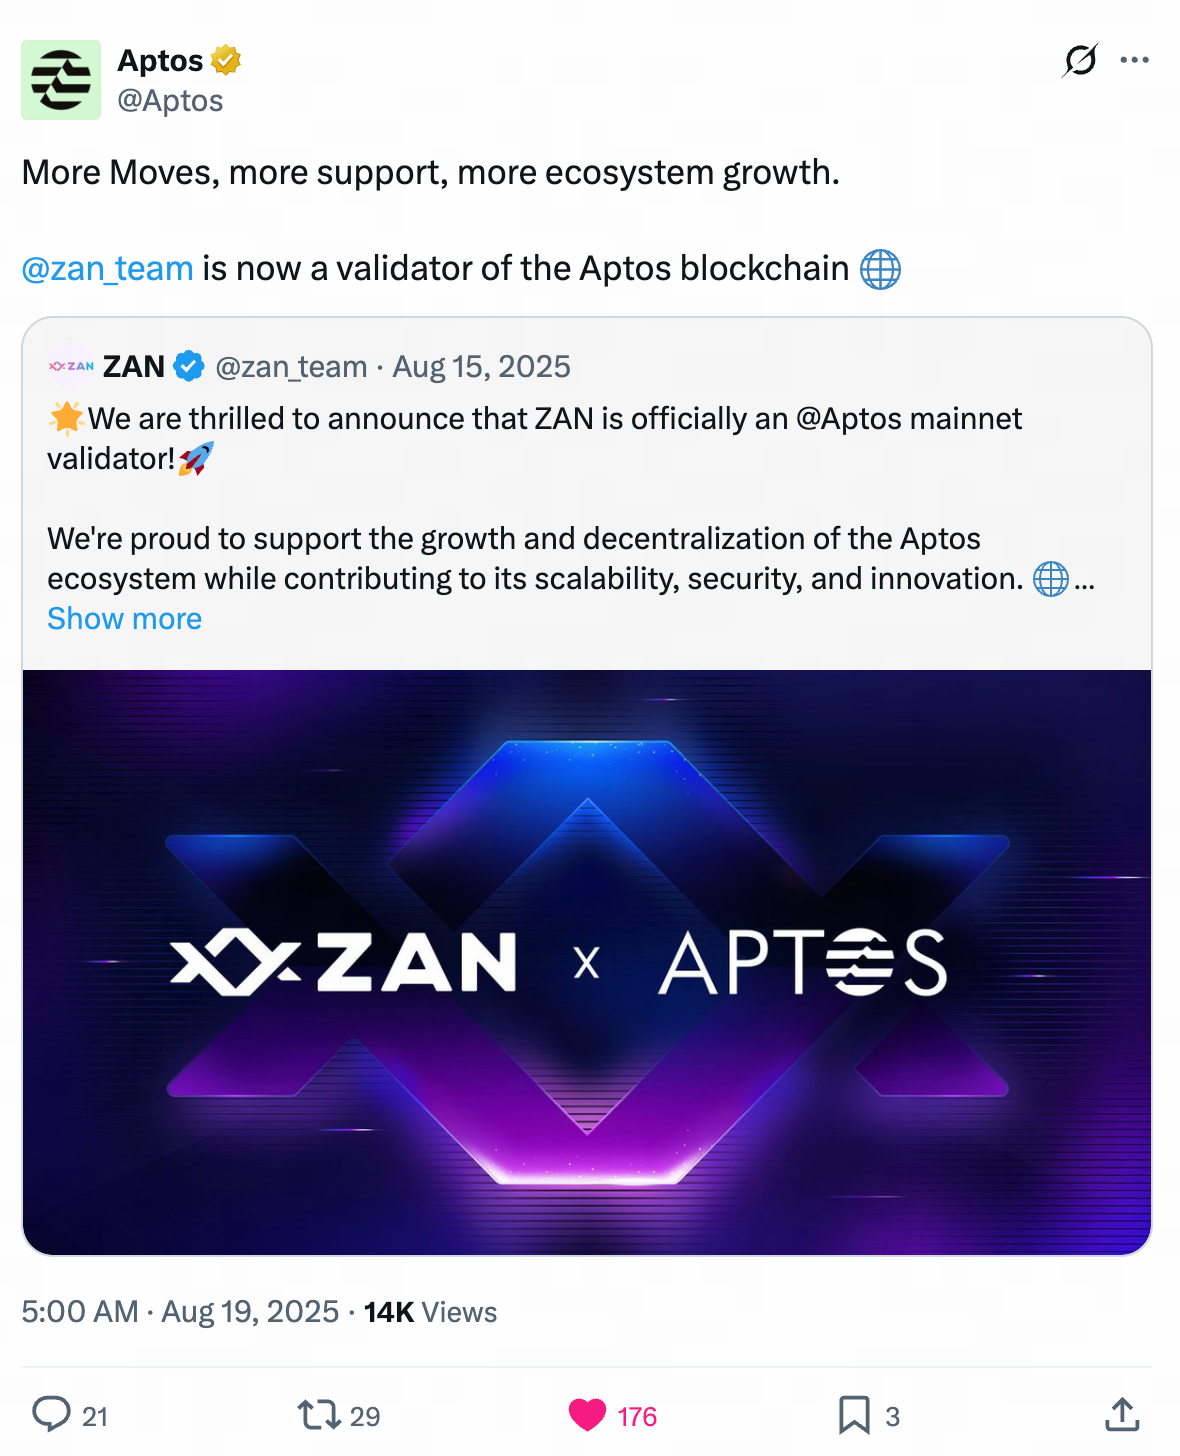Click the Aptos profile avatar

pyautogui.click(x=61, y=80)
